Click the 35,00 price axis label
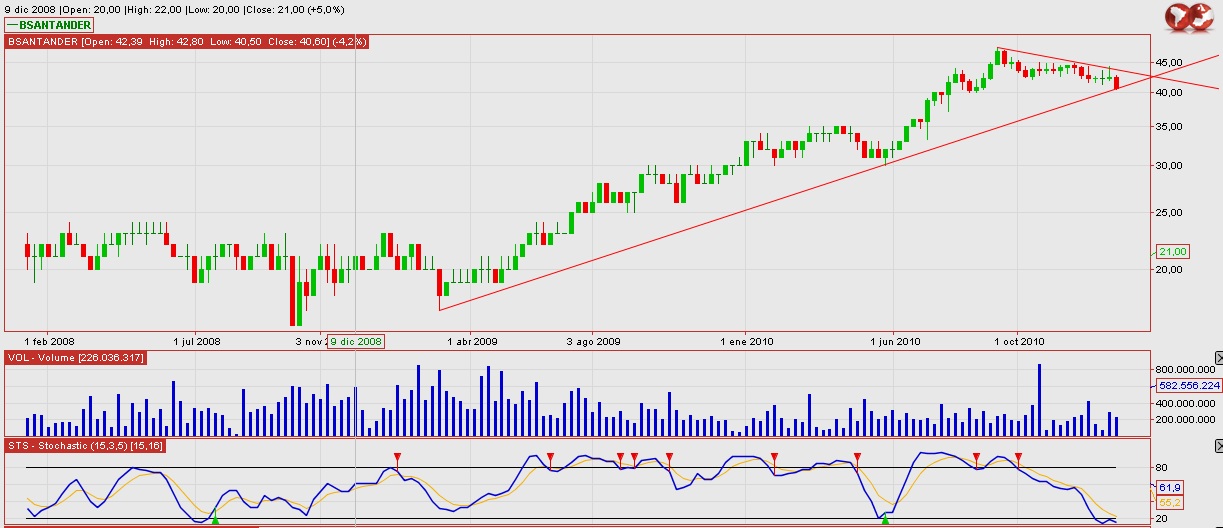Viewport: 1223px width, 528px height. [1169, 127]
